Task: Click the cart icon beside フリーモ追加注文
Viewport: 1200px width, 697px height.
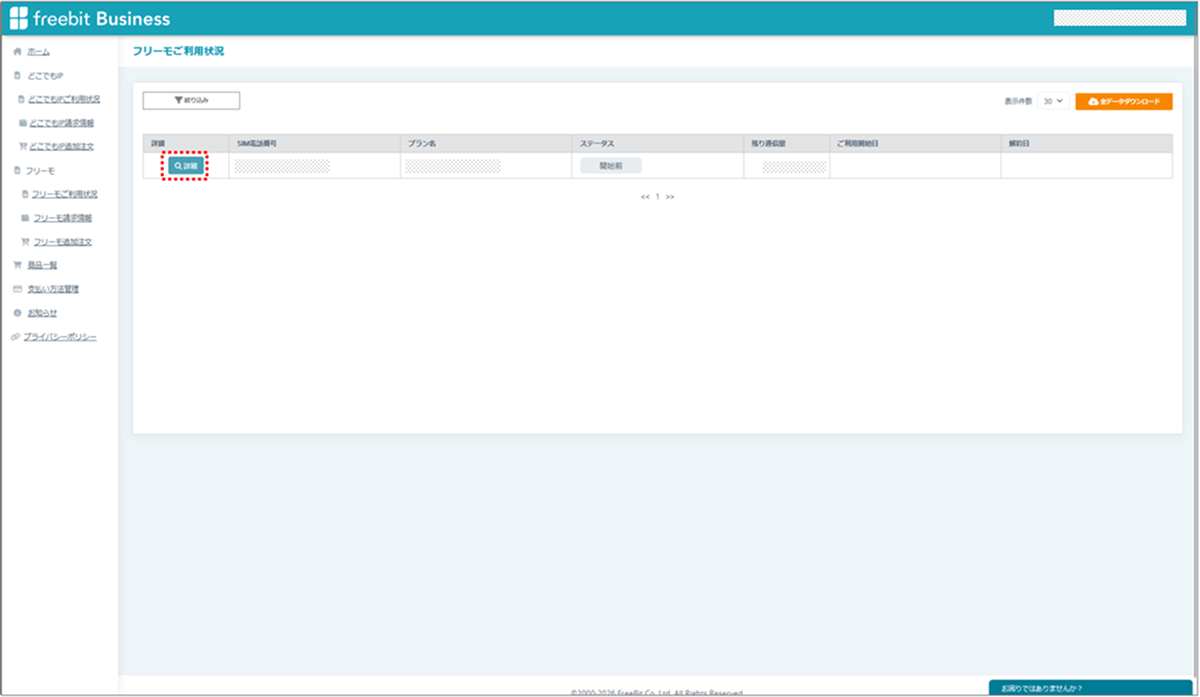Action: click(24, 242)
